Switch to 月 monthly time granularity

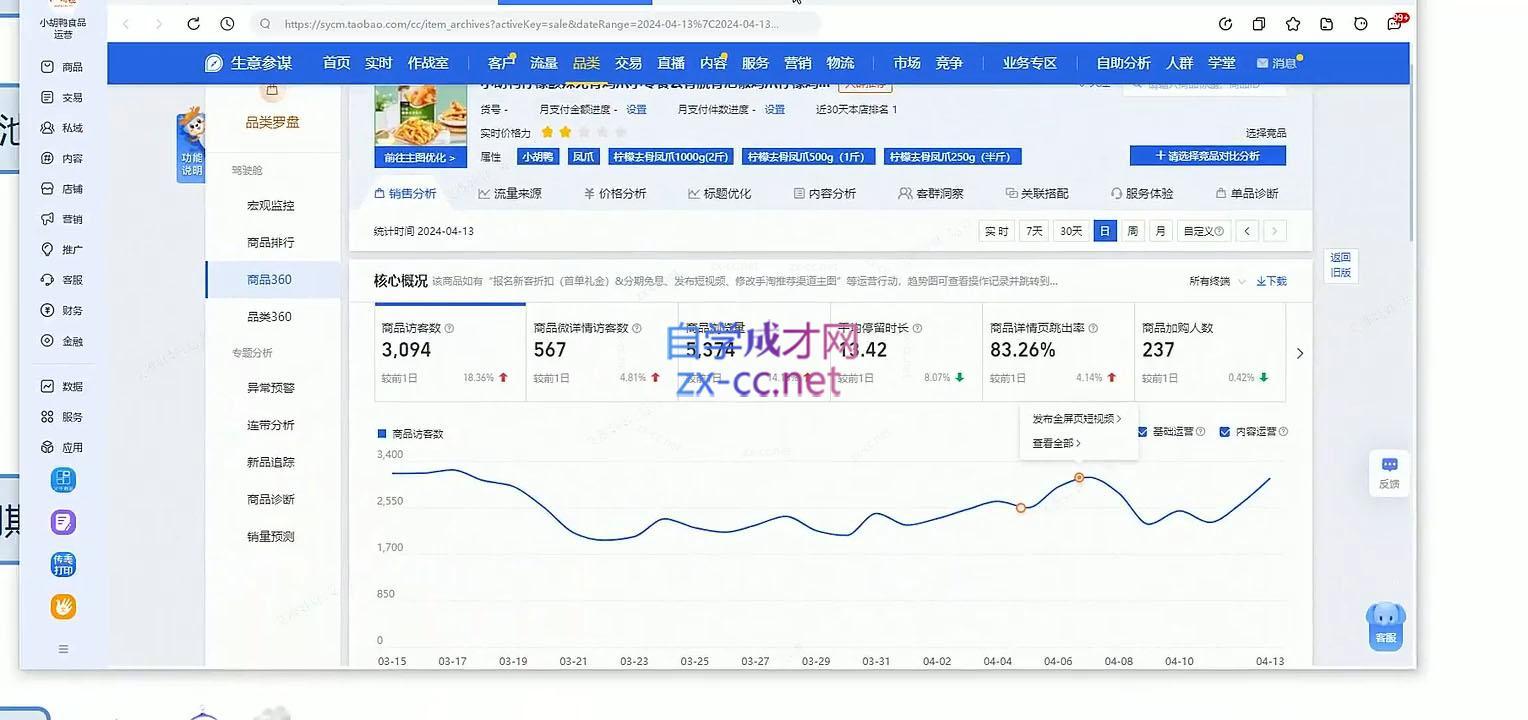1160,230
